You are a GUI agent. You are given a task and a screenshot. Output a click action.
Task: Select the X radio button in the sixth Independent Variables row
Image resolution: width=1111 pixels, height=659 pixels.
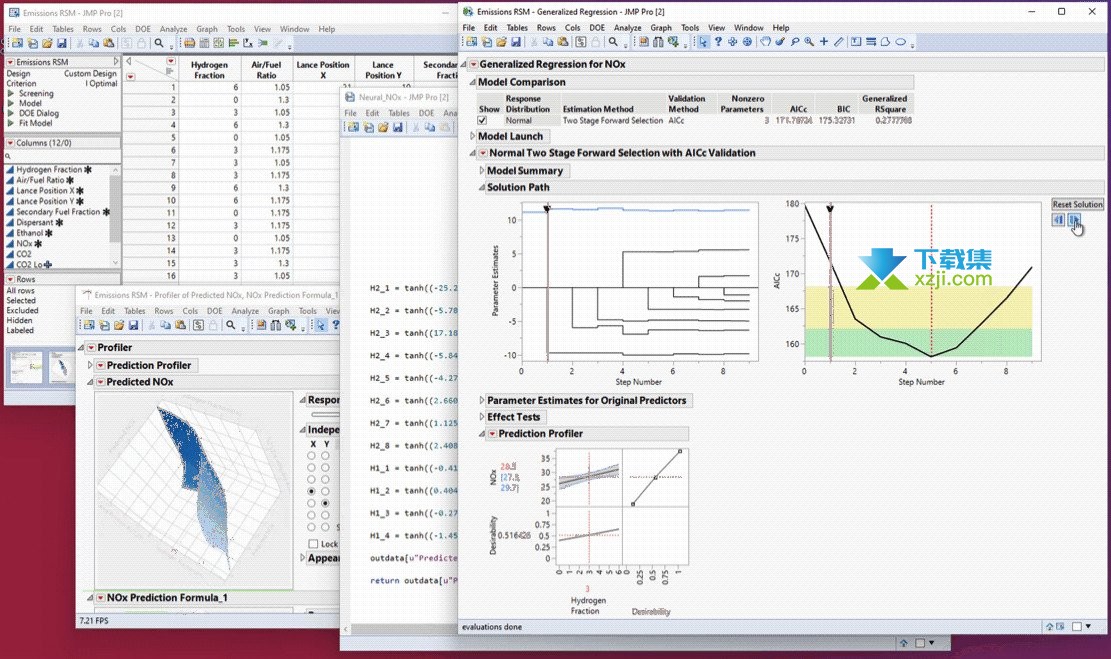pos(311,515)
